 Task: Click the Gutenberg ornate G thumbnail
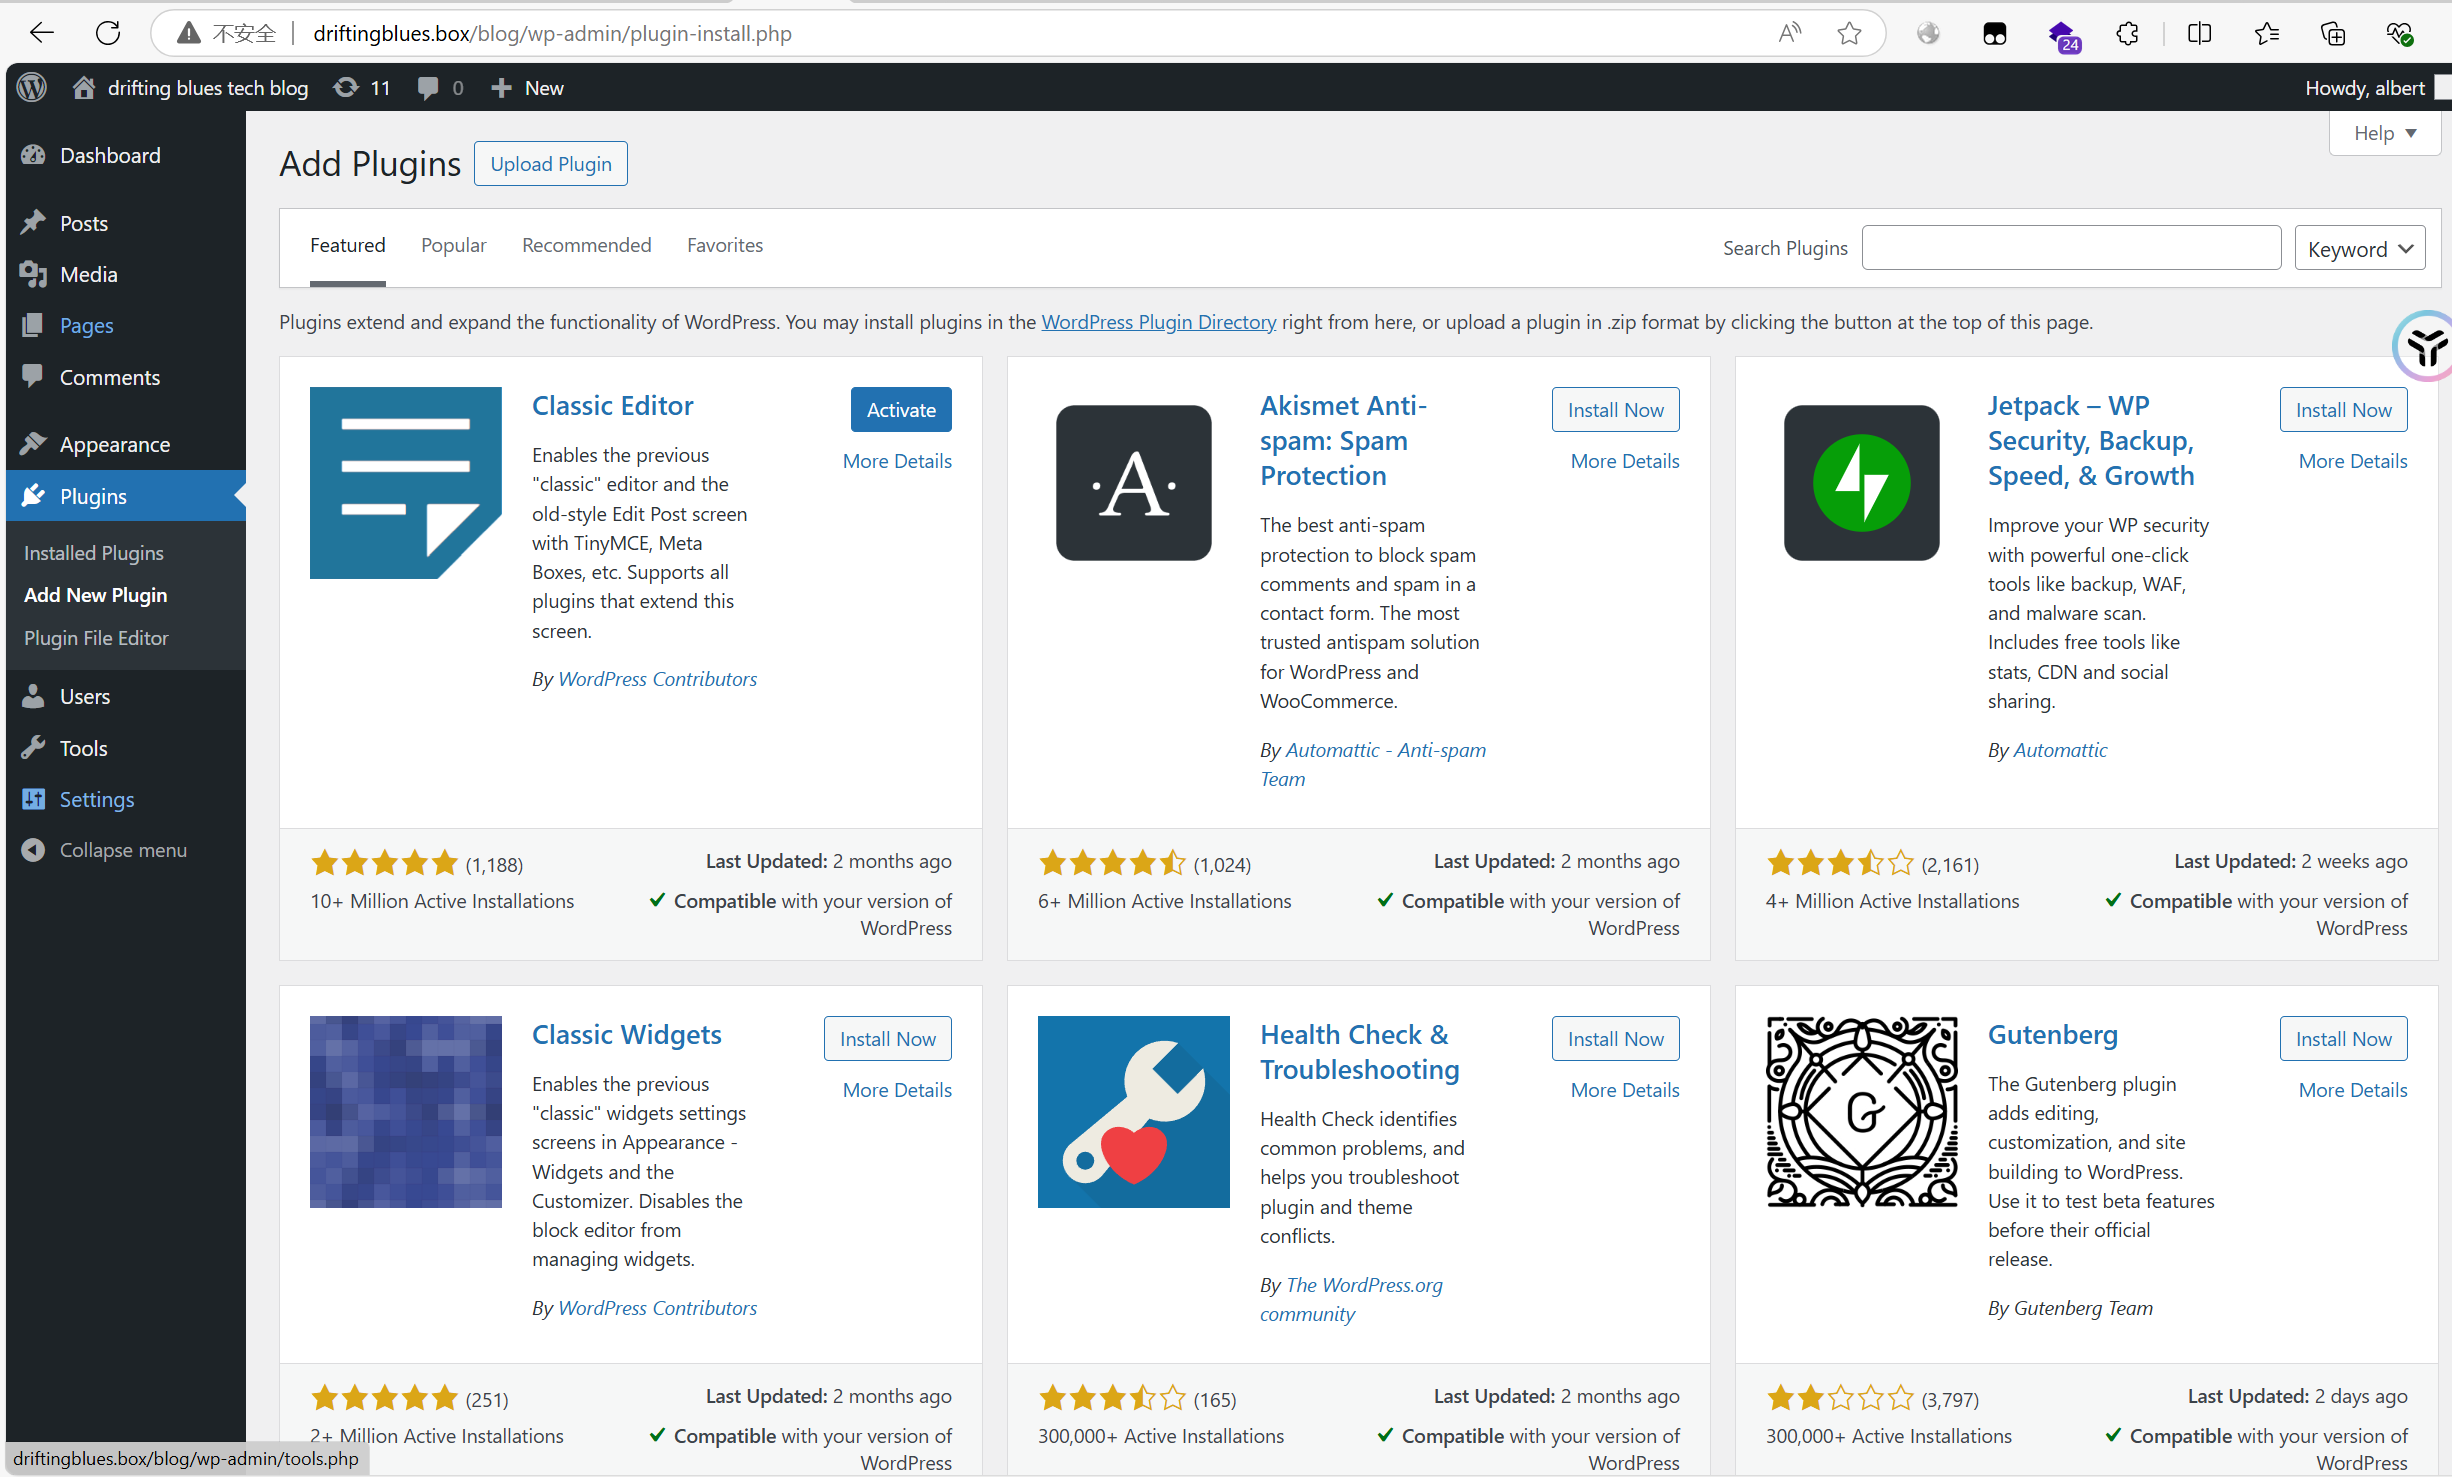click(1861, 1112)
